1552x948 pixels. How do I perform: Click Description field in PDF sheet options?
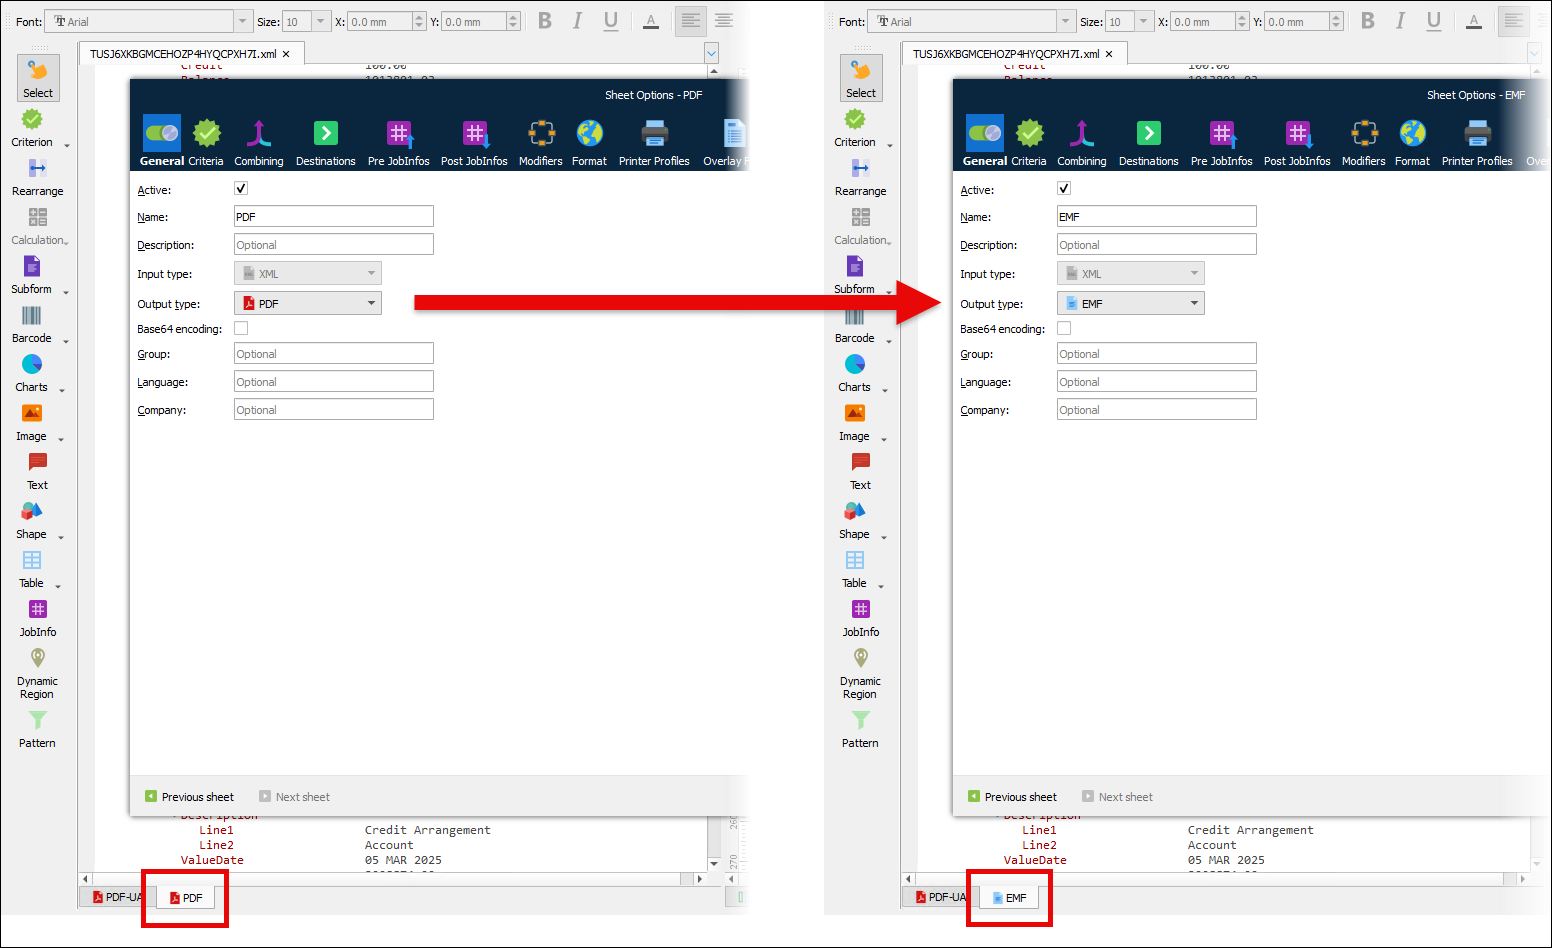(x=334, y=244)
